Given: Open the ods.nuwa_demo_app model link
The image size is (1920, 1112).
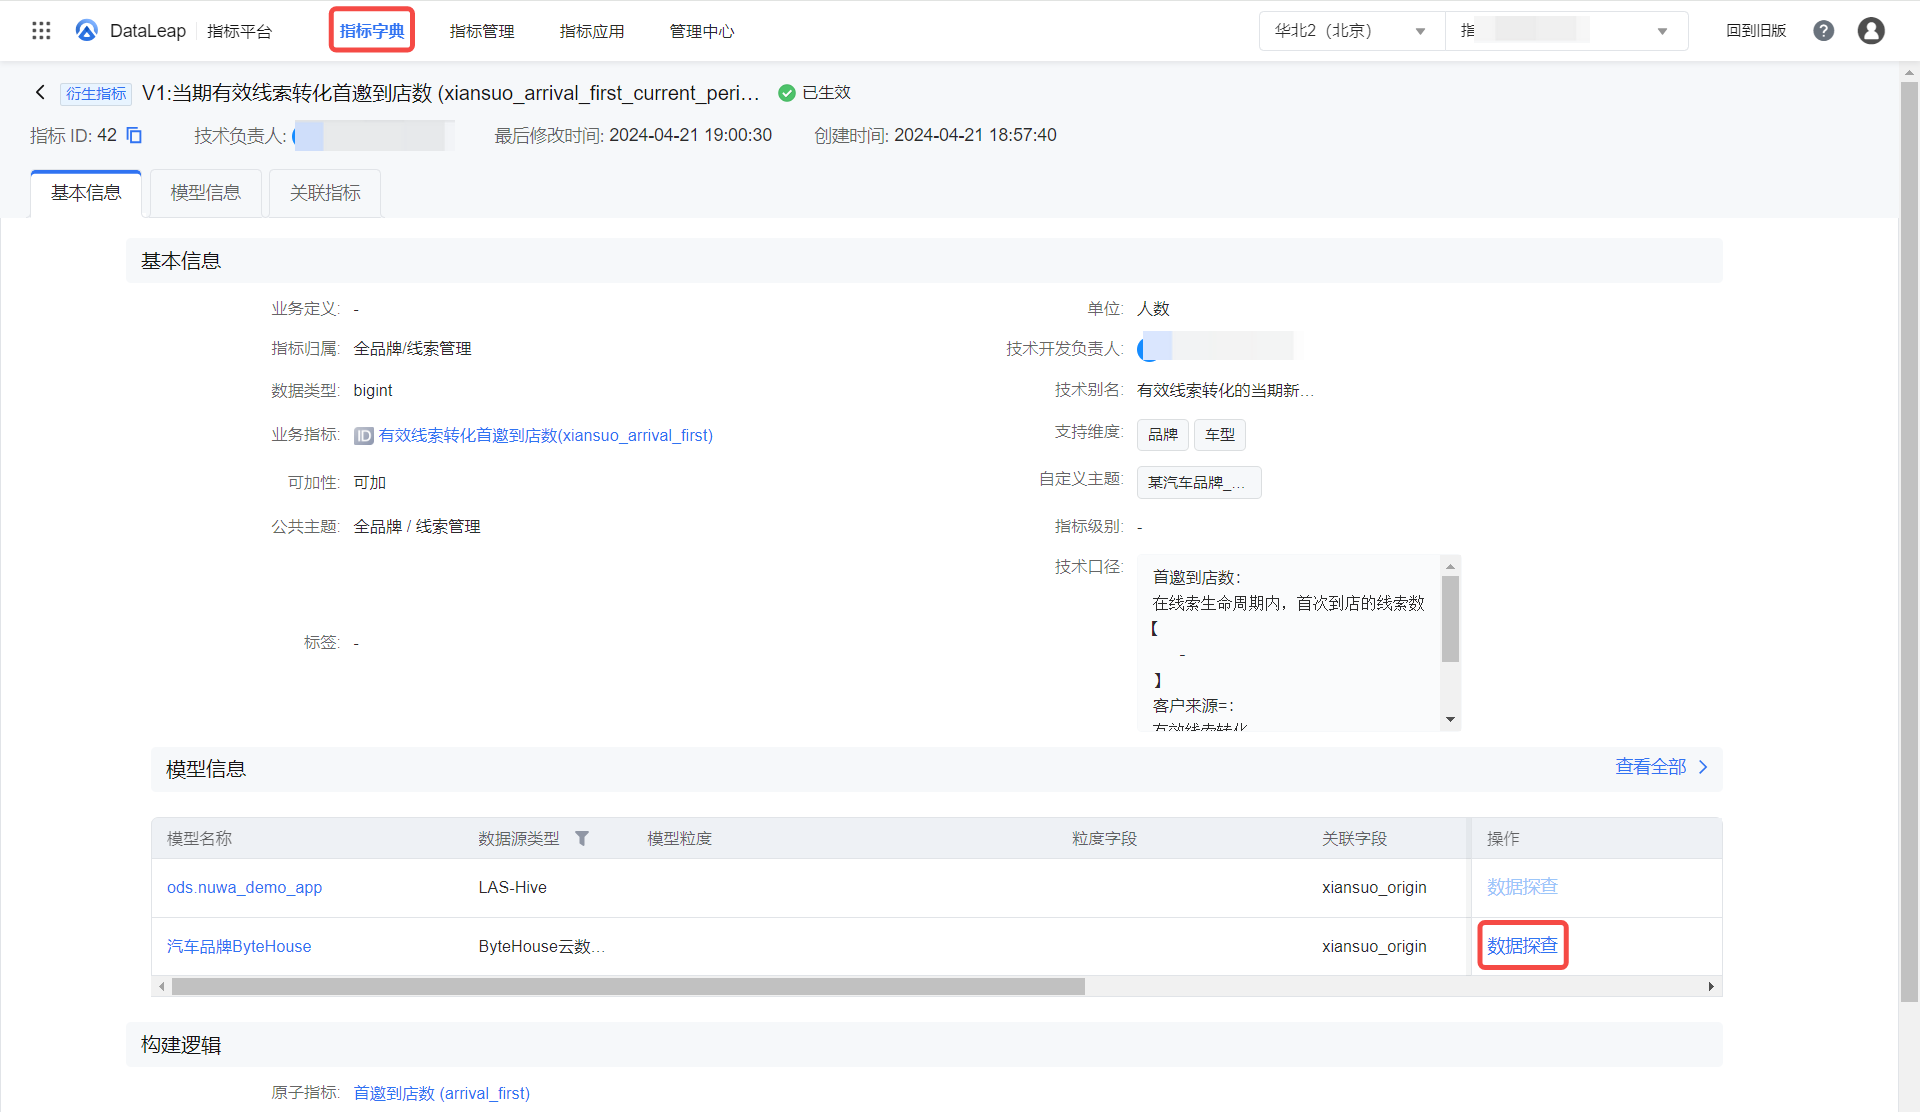Looking at the screenshot, I should (x=245, y=887).
